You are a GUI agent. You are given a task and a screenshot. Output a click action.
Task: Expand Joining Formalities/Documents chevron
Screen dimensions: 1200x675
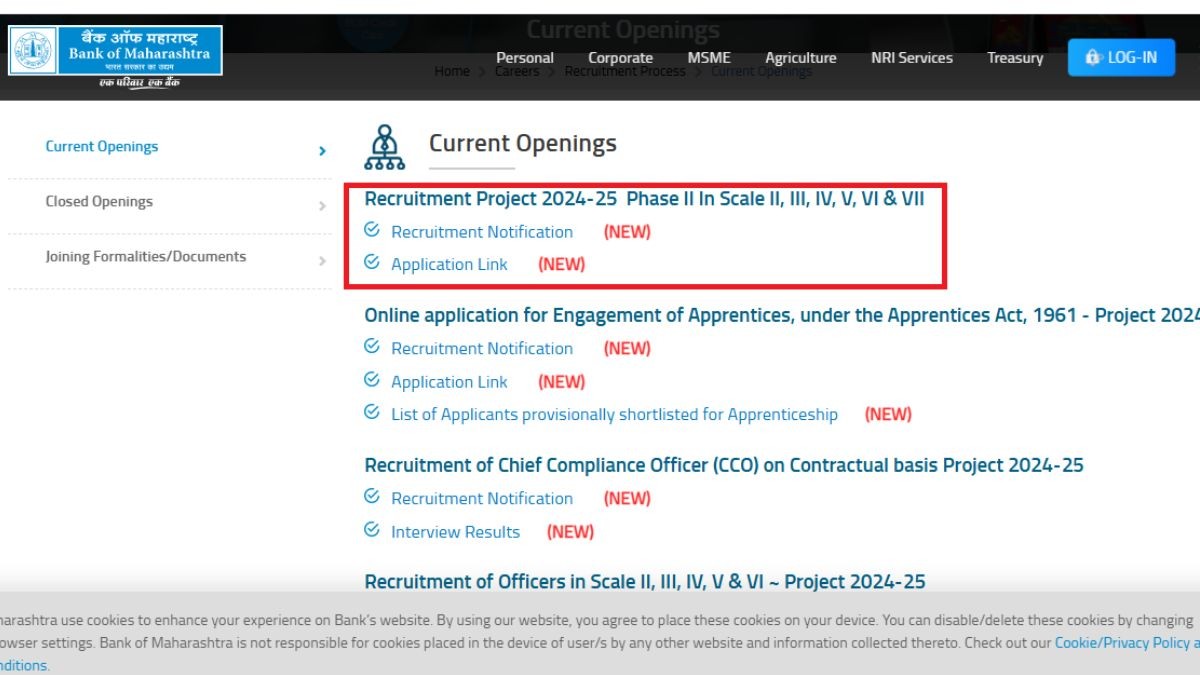322,261
